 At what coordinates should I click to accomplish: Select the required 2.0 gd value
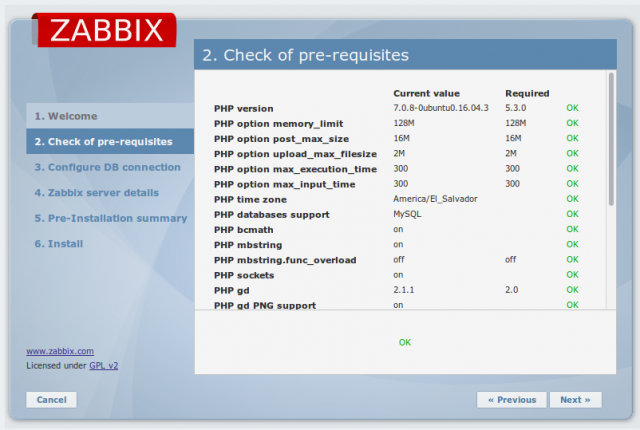click(511, 290)
